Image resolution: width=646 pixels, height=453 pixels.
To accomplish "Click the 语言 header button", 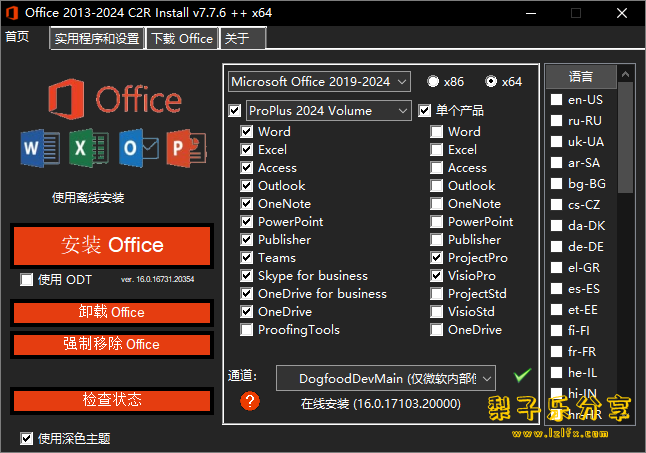I will click(581, 77).
